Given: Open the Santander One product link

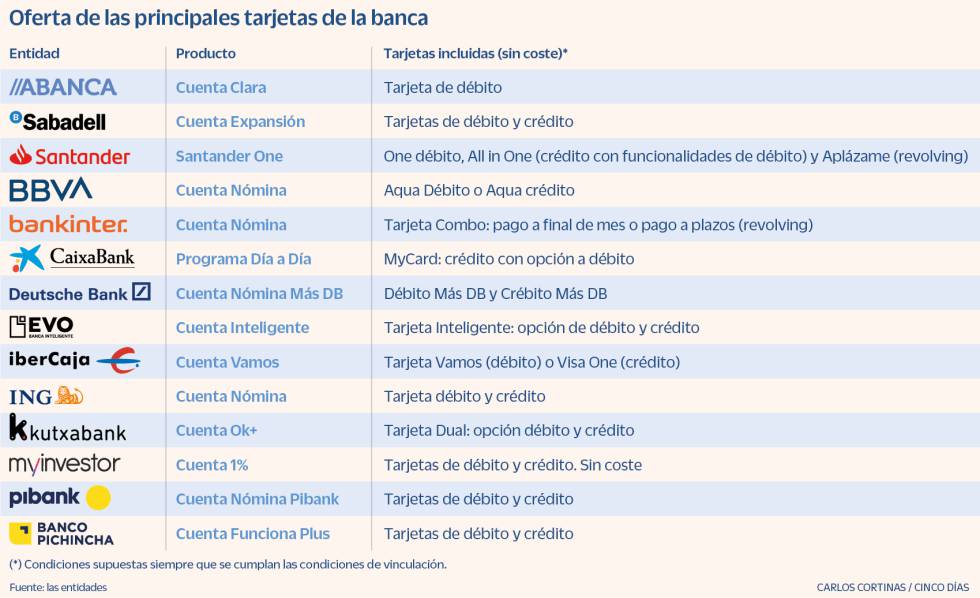Looking at the screenshot, I should [229, 156].
